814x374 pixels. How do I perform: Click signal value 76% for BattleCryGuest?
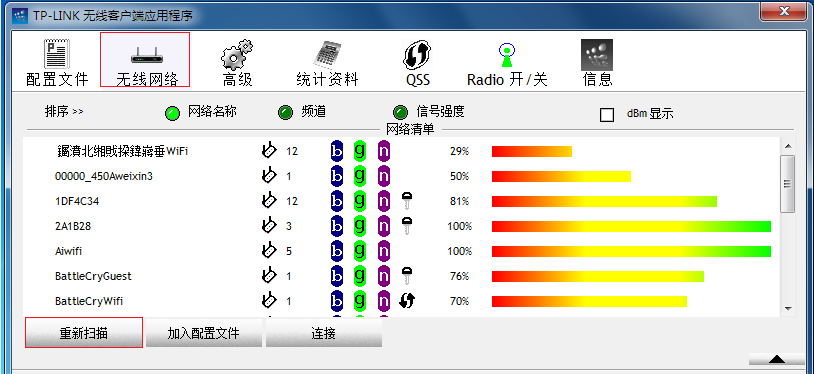[459, 276]
